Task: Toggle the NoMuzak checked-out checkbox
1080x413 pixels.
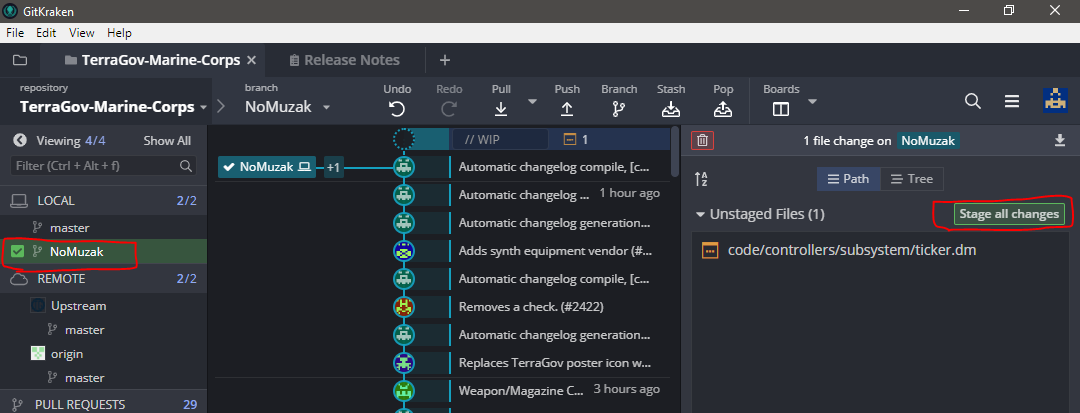Action: 18,252
